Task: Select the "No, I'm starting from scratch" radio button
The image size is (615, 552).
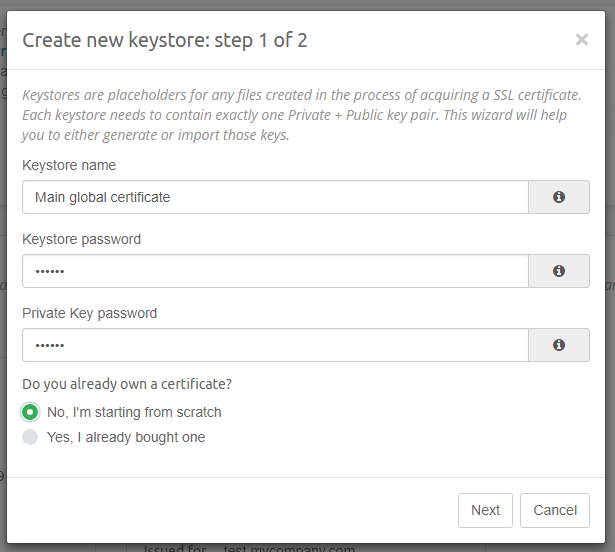Action: click(31, 412)
